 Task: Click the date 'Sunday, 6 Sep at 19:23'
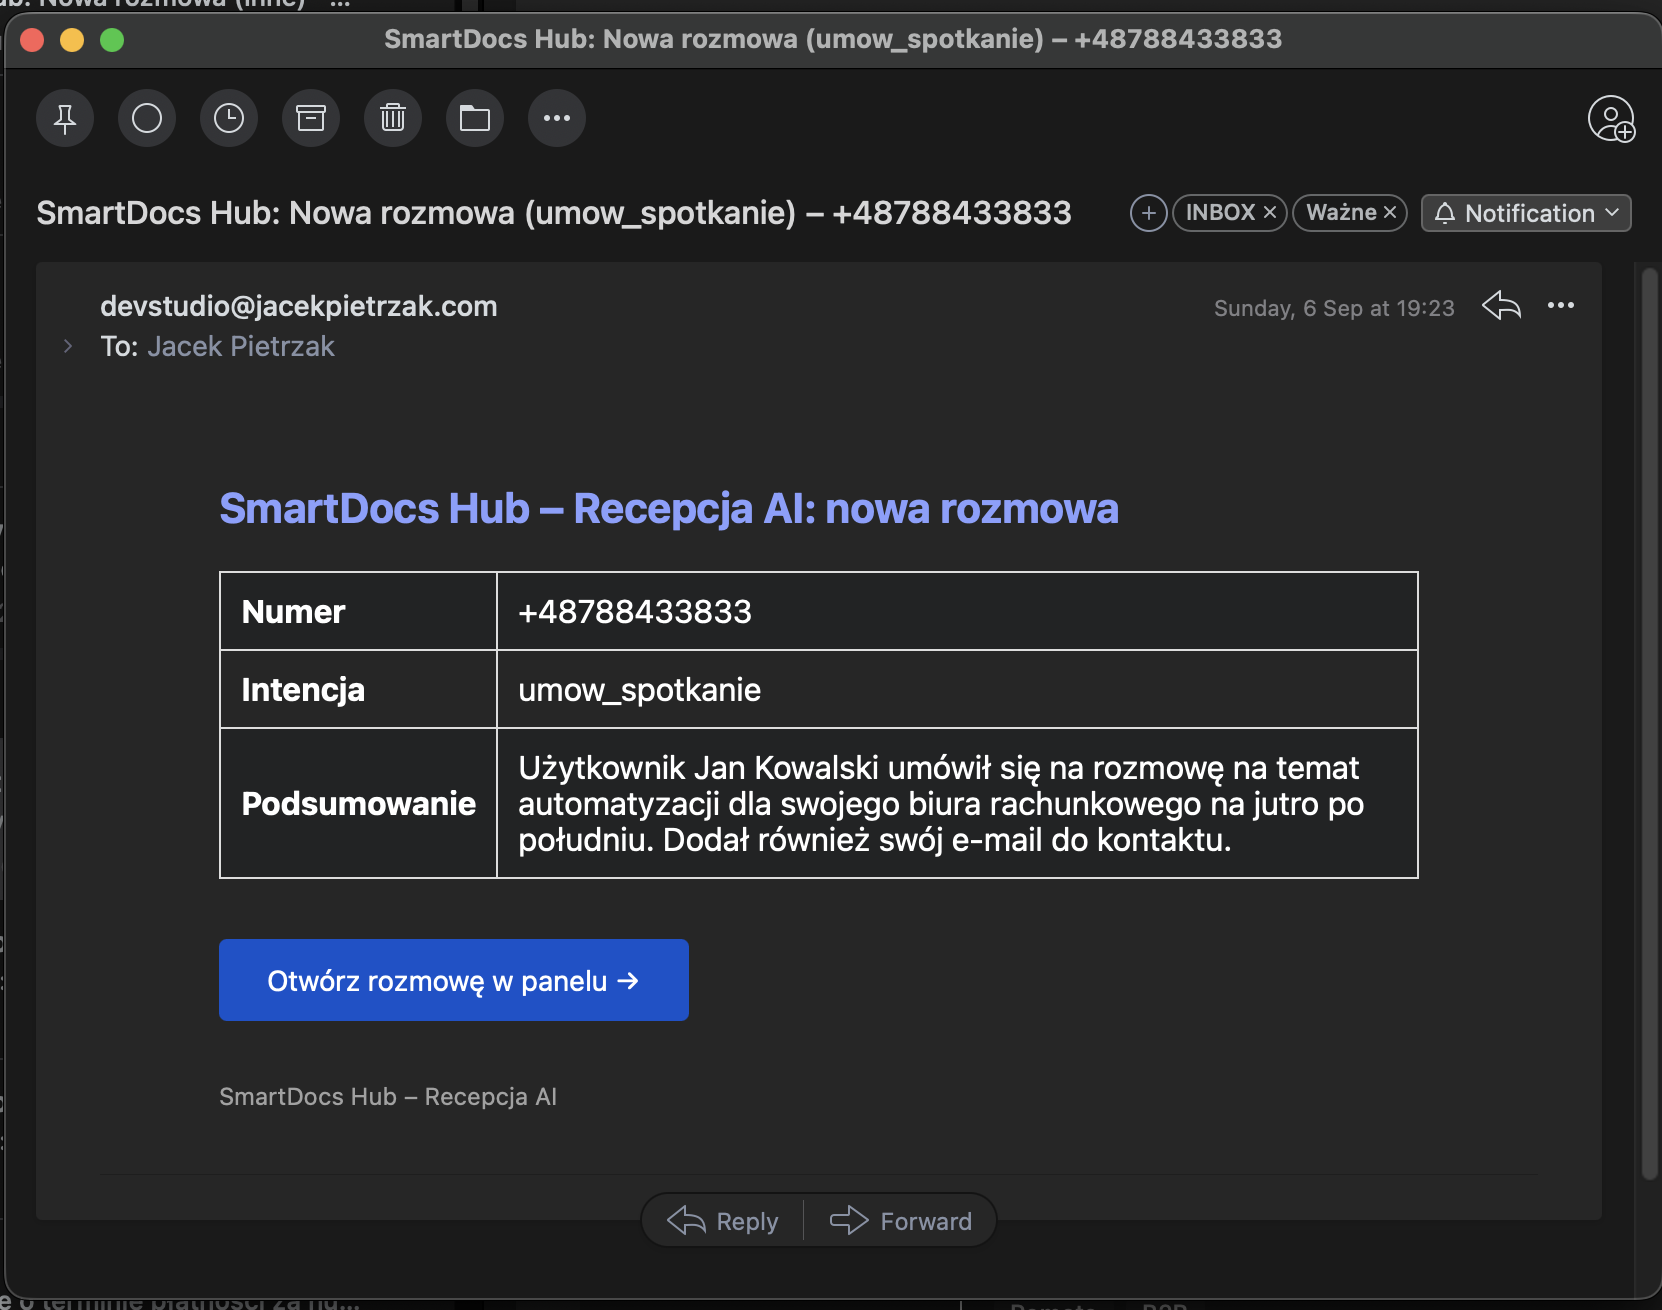tap(1334, 308)
